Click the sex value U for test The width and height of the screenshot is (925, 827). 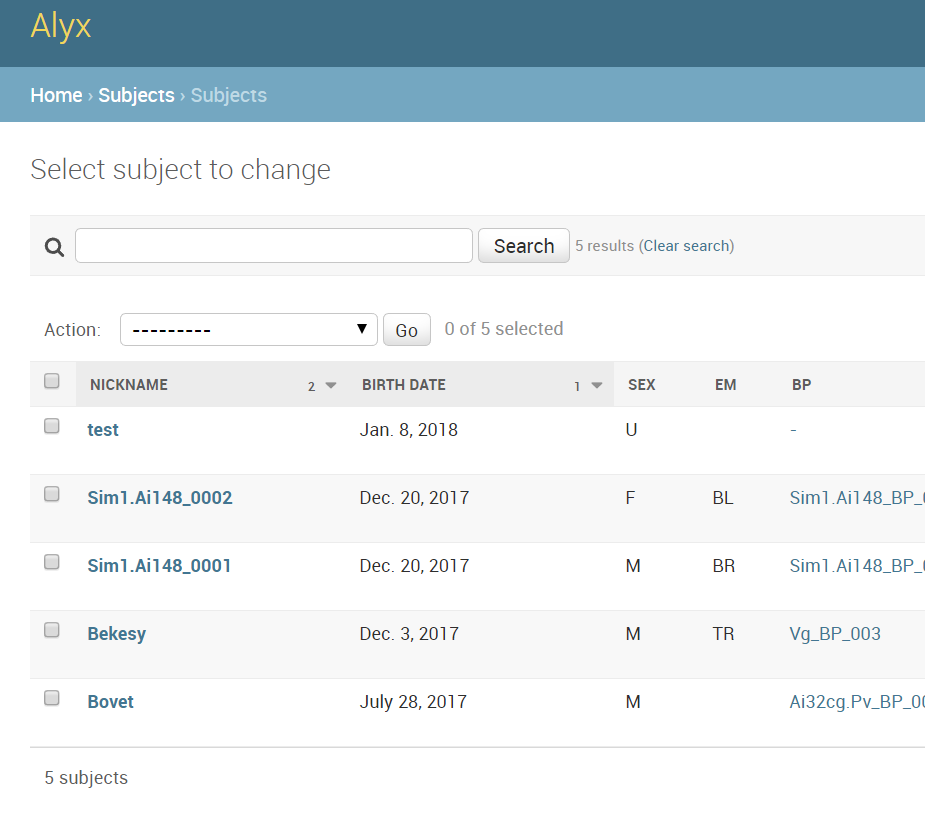[x=631, y=429]
